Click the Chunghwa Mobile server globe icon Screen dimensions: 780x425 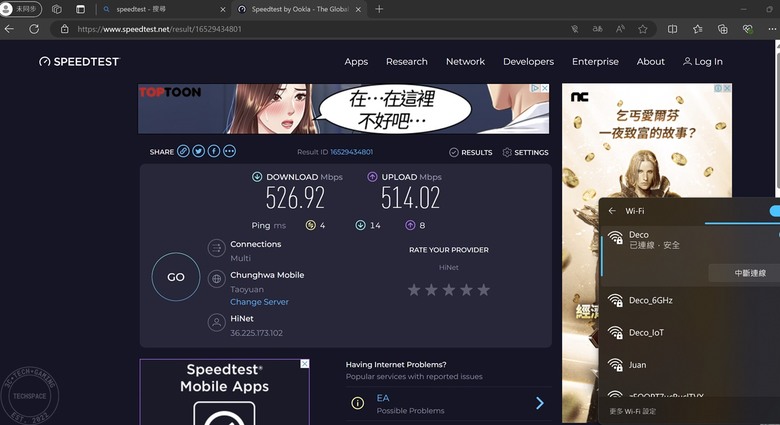[x=216, y=279]
